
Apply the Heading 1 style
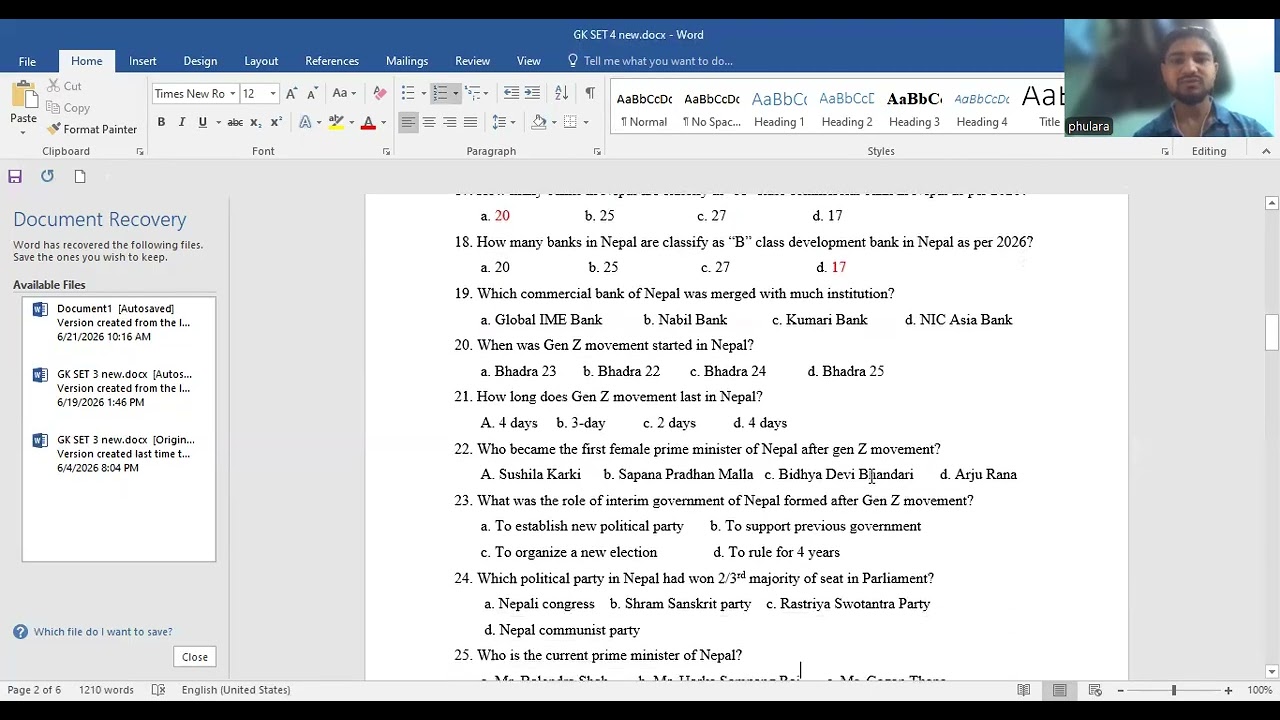click(779, 108)
